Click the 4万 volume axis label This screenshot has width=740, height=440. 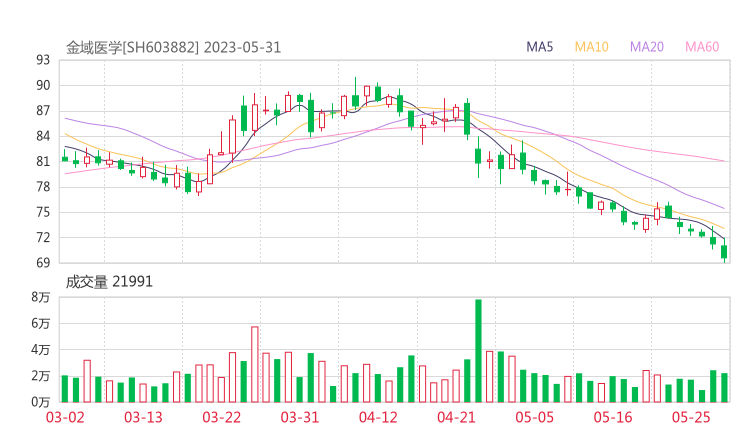[x=41, y=350]
